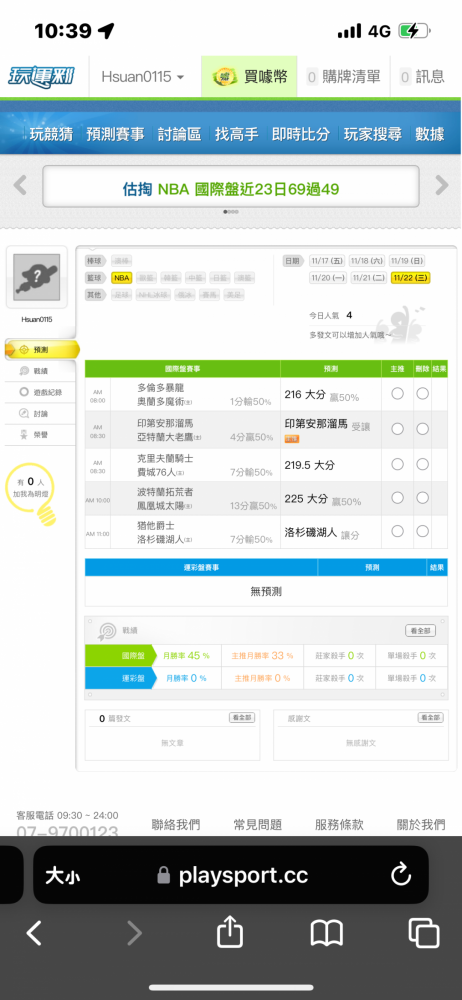Select main pick radio for Toronto Raptors game
Screen dimensions: 462x1000
click(x=397, y=393)
